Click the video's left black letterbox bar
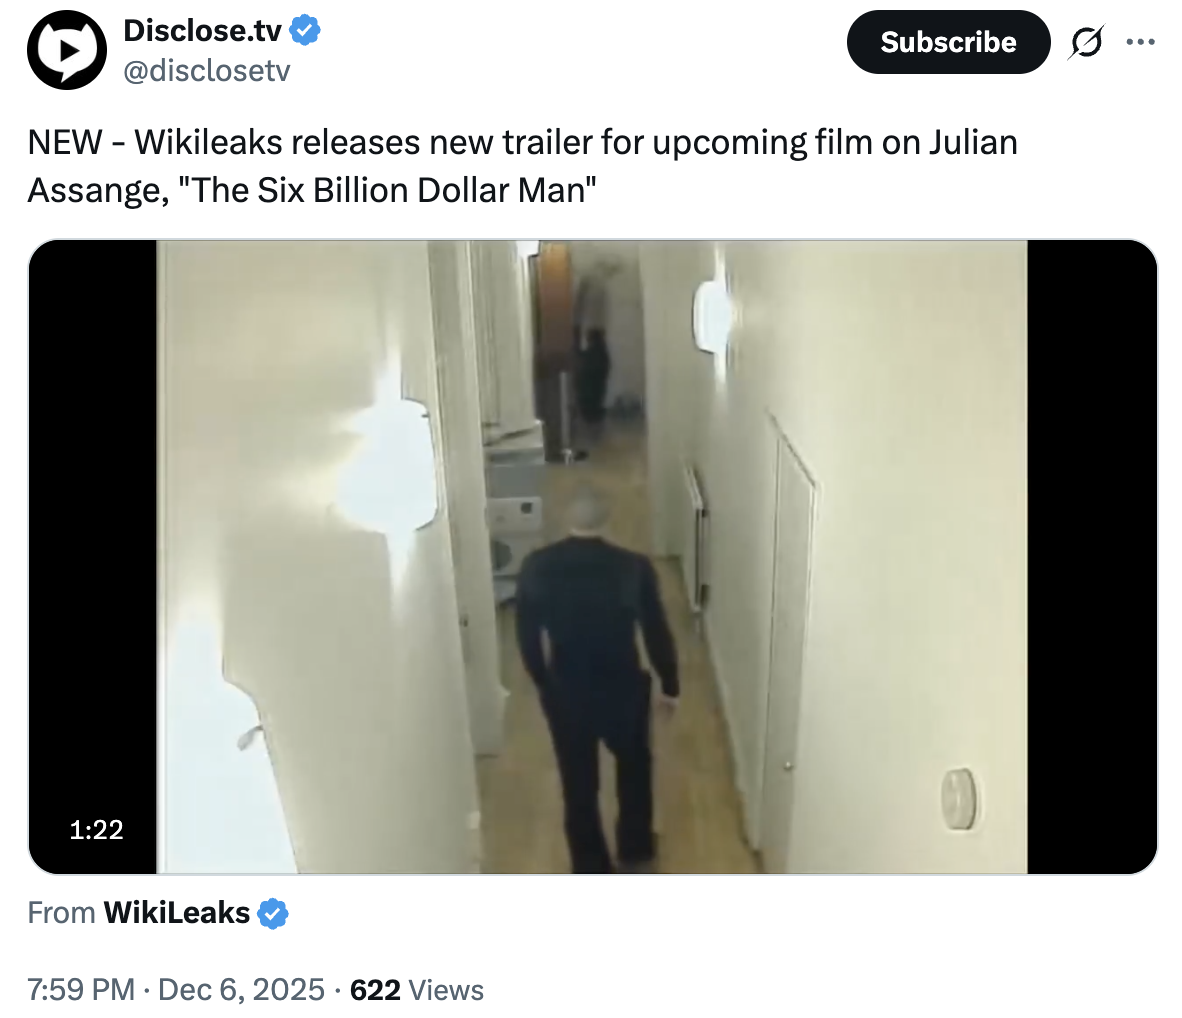Viewport: 1182px width, 1018px height. tap(93, 557)
